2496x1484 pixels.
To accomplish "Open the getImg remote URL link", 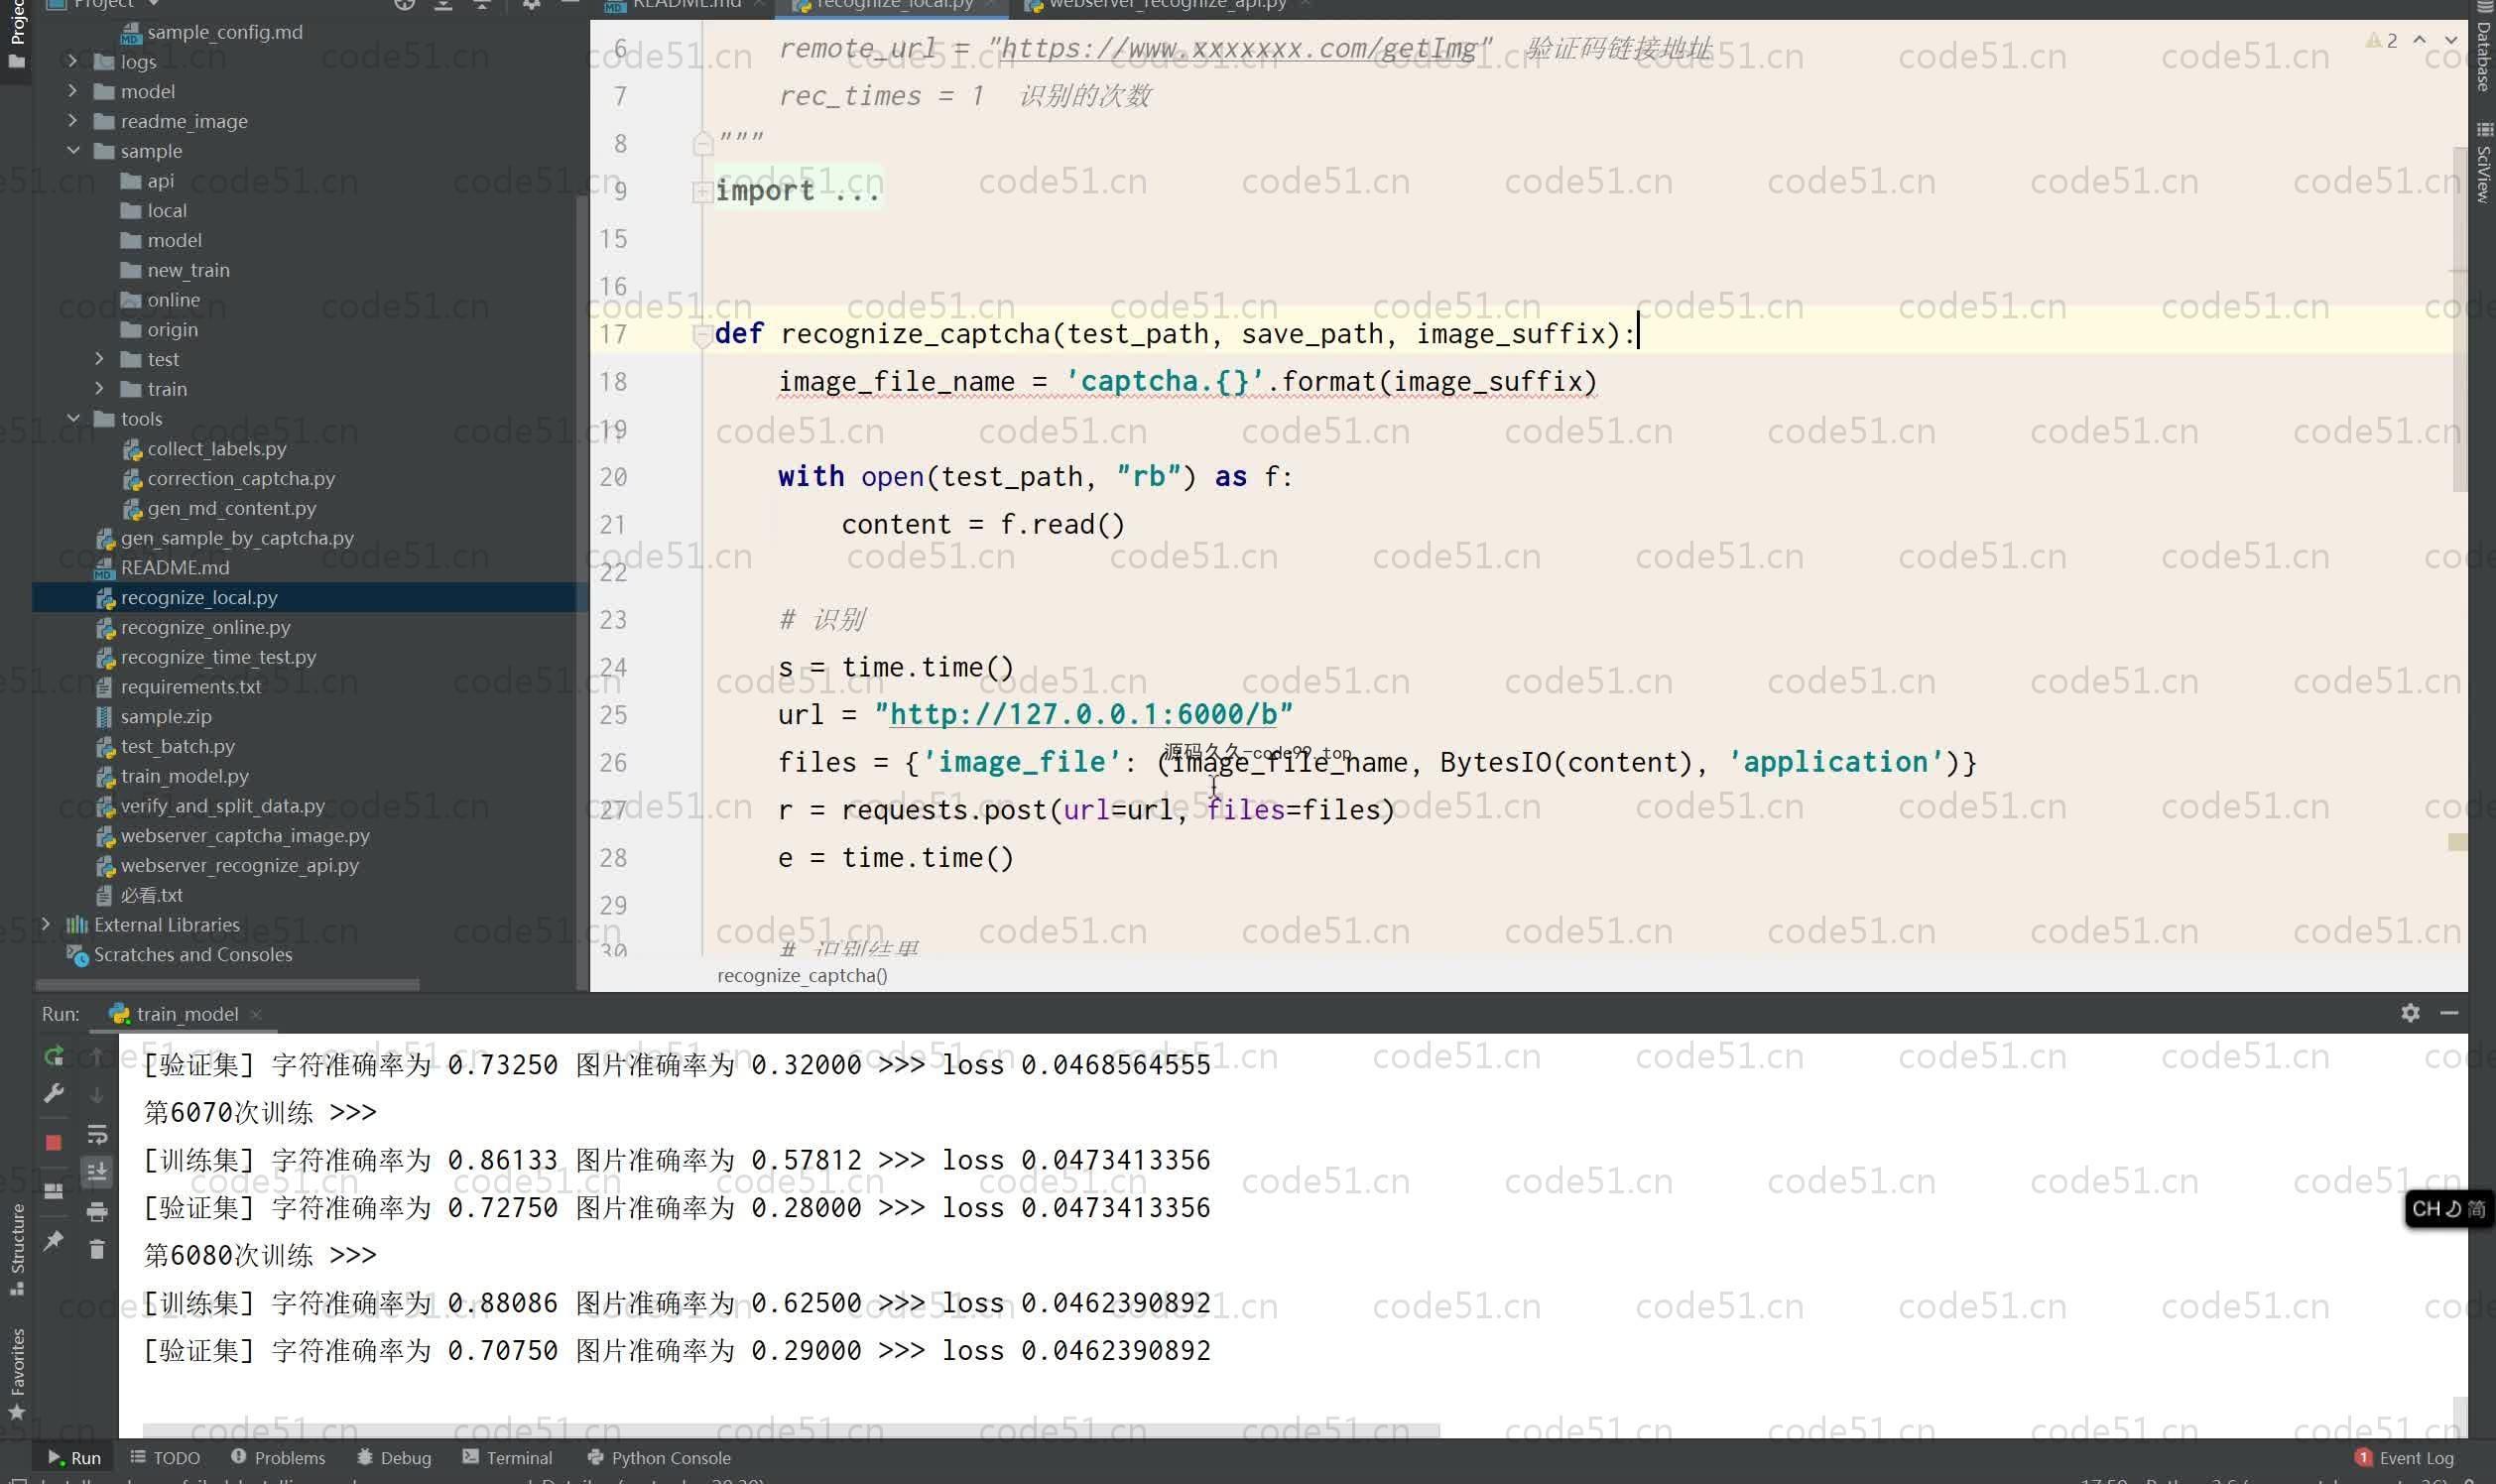I will (x=1239, y=48).
